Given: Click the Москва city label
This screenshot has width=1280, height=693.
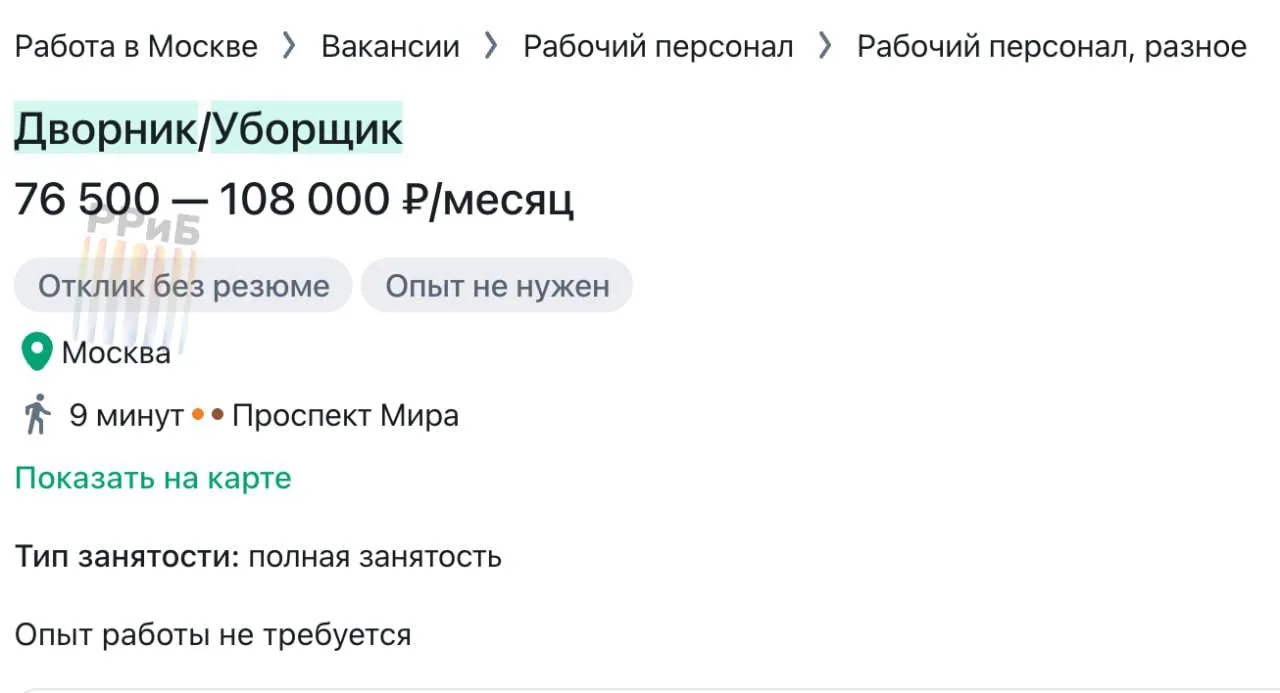Looking at the screenshot, I should pos(116,352).
